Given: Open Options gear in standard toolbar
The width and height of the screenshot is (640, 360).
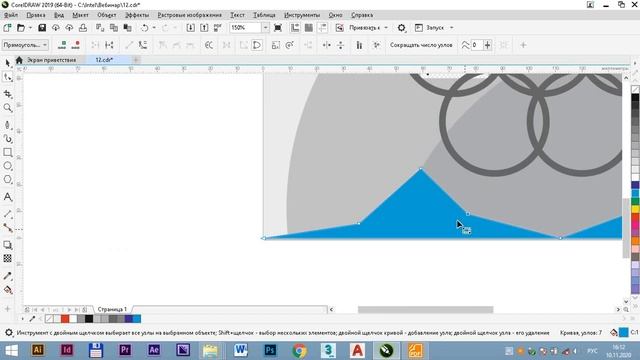Looking at the screenshot, I should [x=402, y=28].
